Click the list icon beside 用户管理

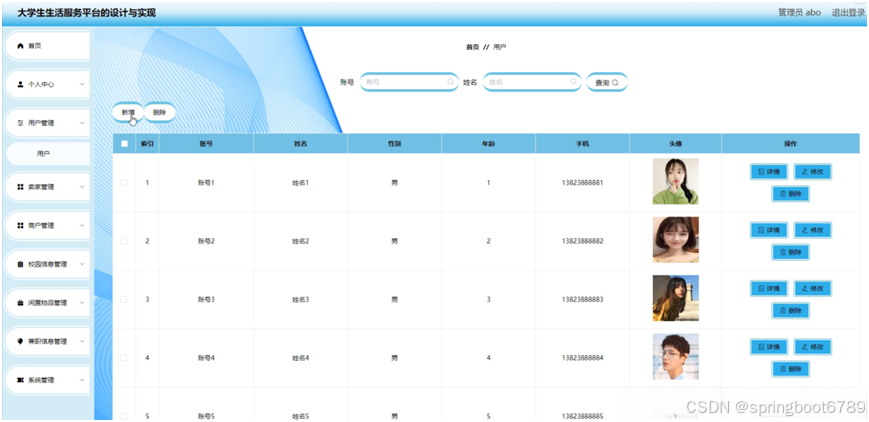click(21, 123)
